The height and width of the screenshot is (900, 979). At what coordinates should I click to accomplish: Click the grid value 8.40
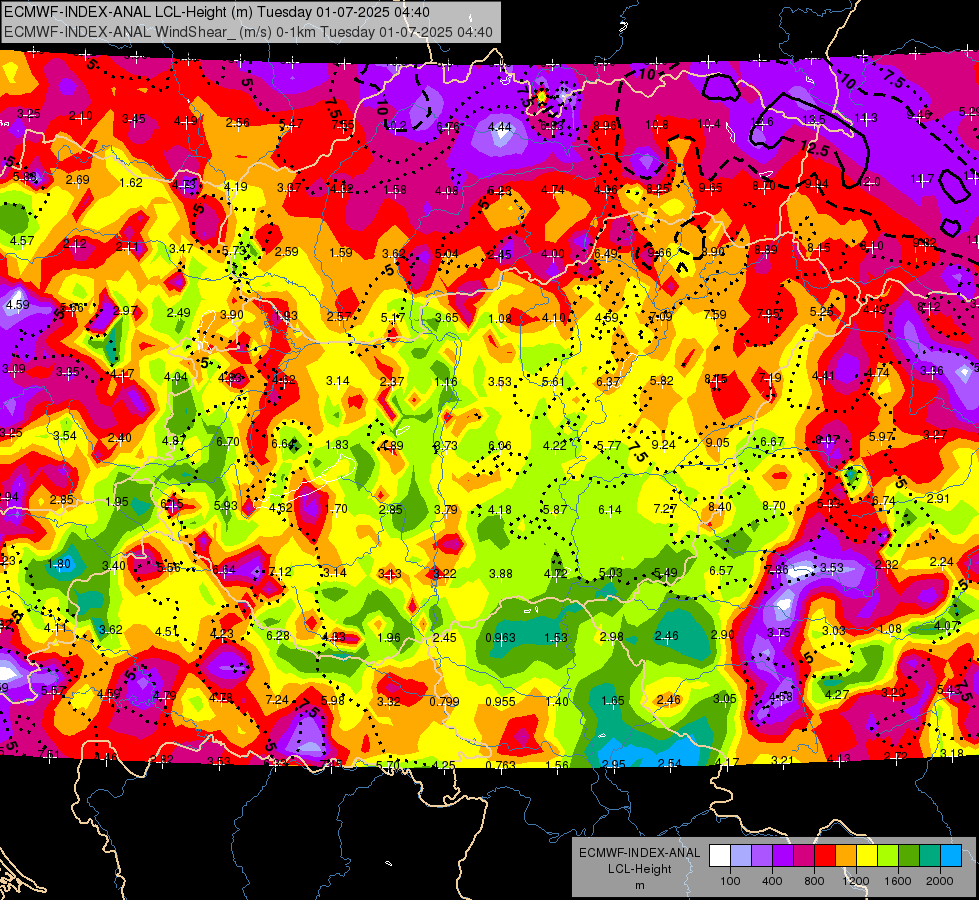click(720, 507)
